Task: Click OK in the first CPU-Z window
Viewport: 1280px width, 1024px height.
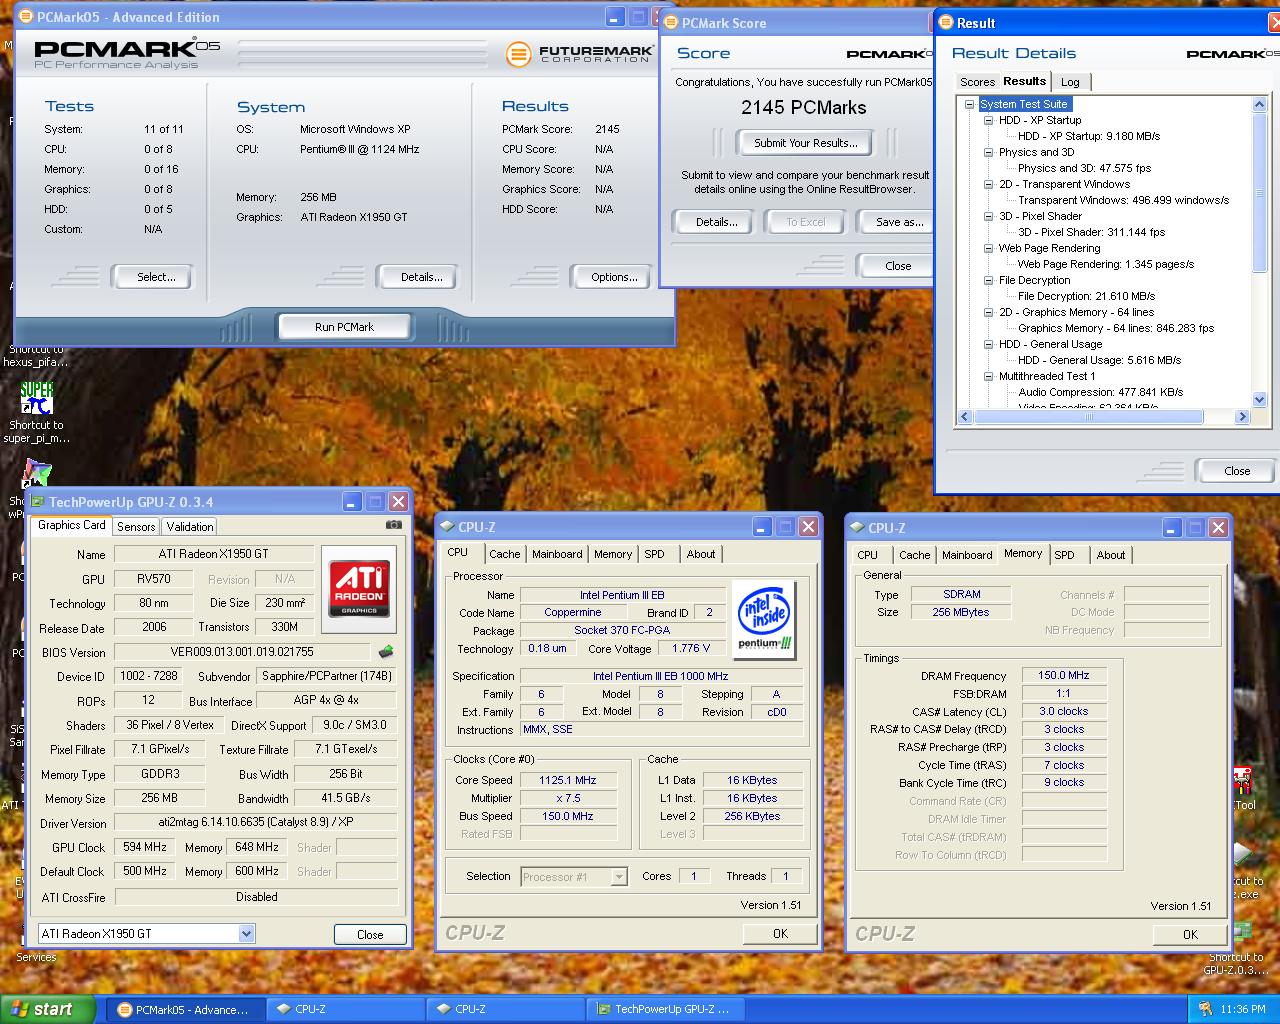Action: click(x=780, y=933)
